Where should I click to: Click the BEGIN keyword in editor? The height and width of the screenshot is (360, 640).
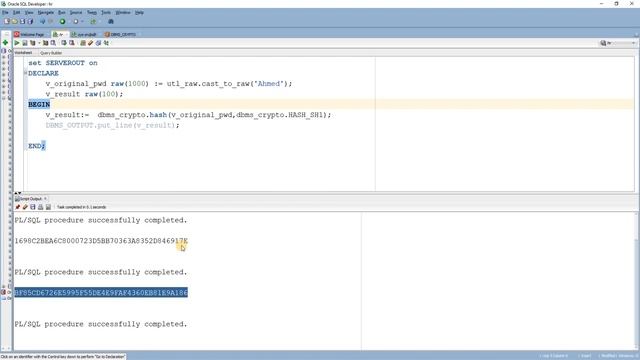pyautogui.click(x=39, y=104)
